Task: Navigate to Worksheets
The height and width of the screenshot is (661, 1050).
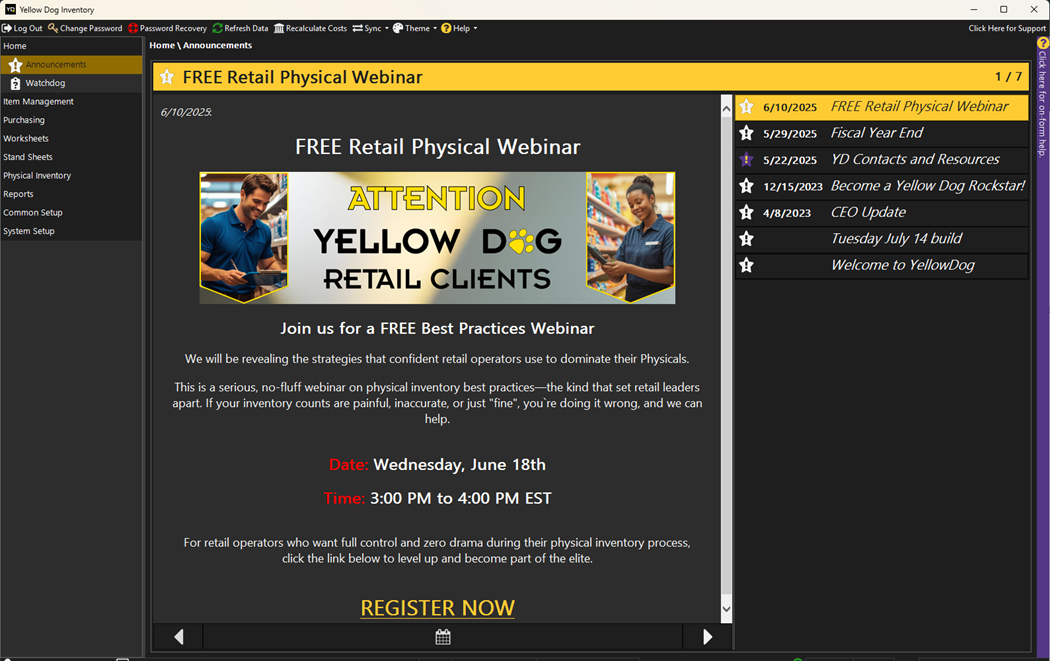Action: coord(25,139)
